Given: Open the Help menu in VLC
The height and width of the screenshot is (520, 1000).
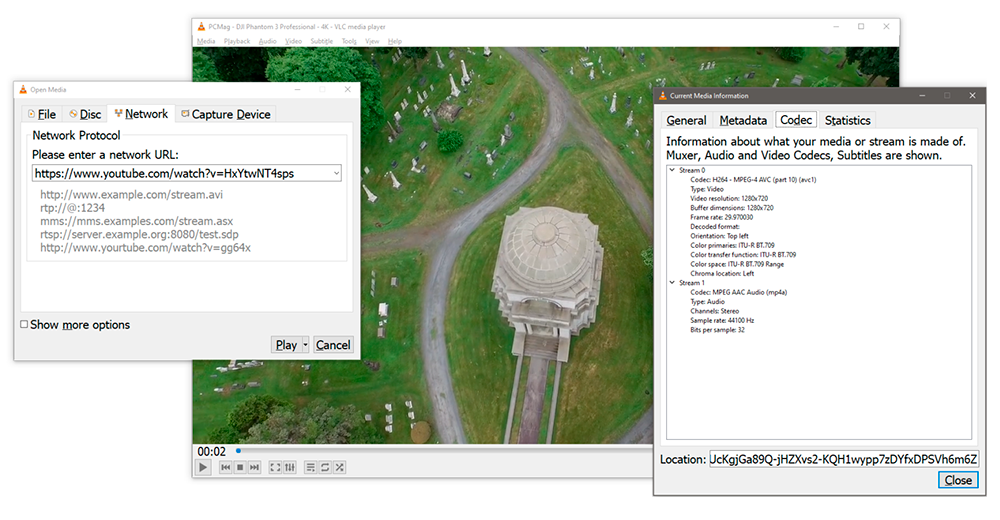Looking at the screenshot, I should [x=395, y=41].
